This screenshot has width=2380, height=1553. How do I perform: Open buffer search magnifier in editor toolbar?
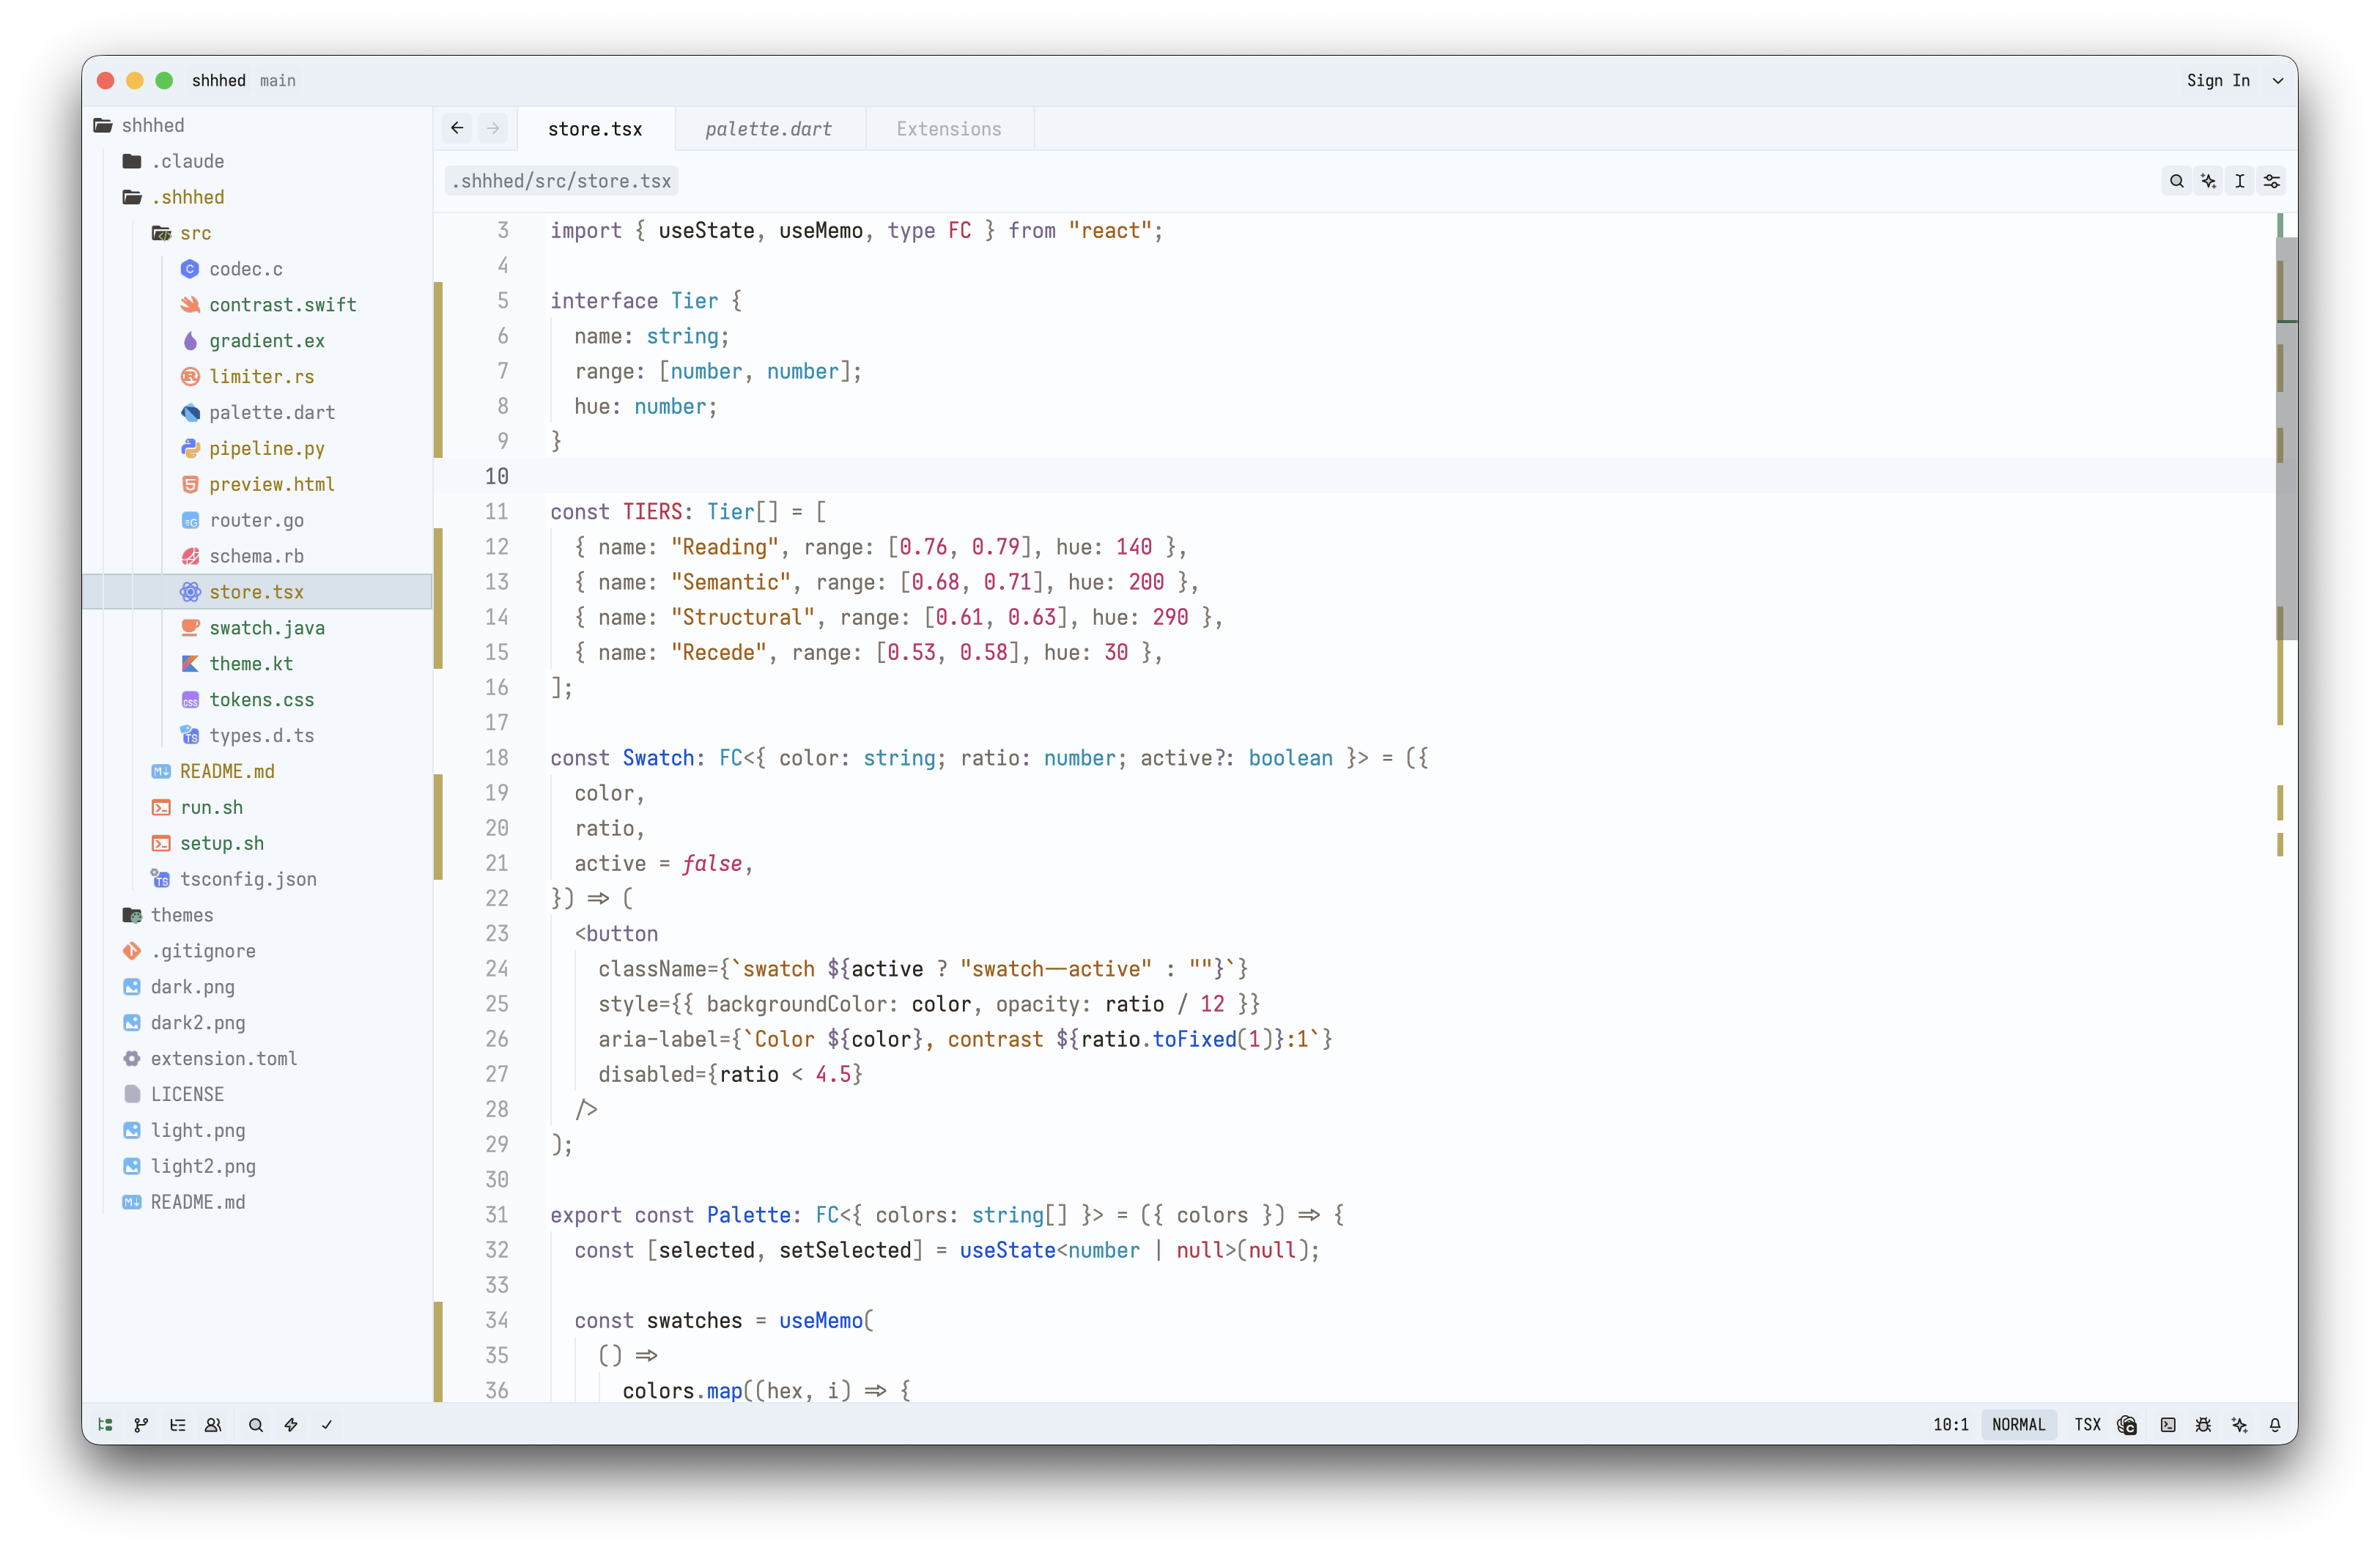[2176, 181]
